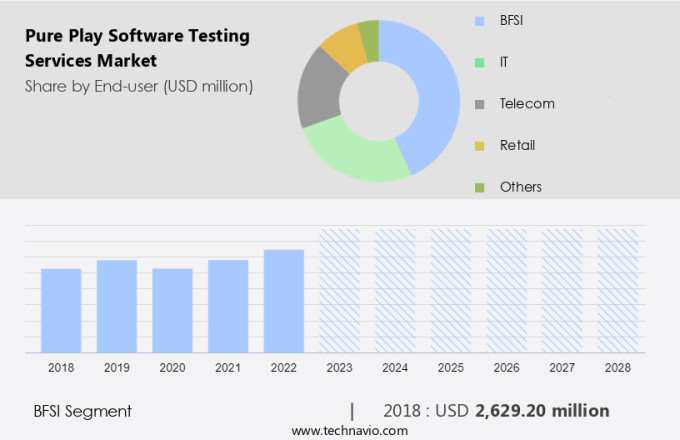Click the Others olive legend swatch

[x=479, y=187]
